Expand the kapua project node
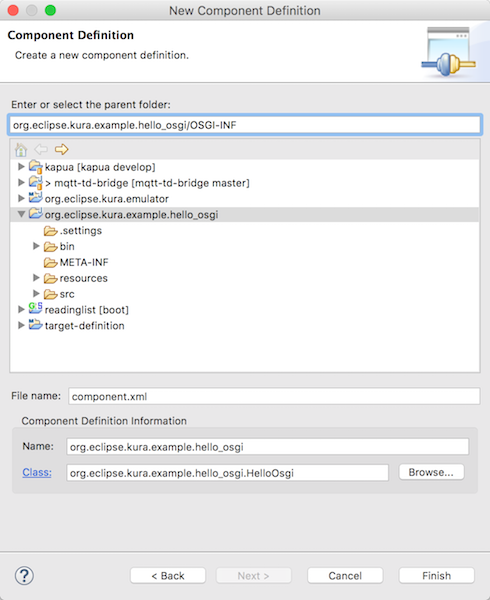Viewport: 490px width, 600px height. (x=21, y=166)
